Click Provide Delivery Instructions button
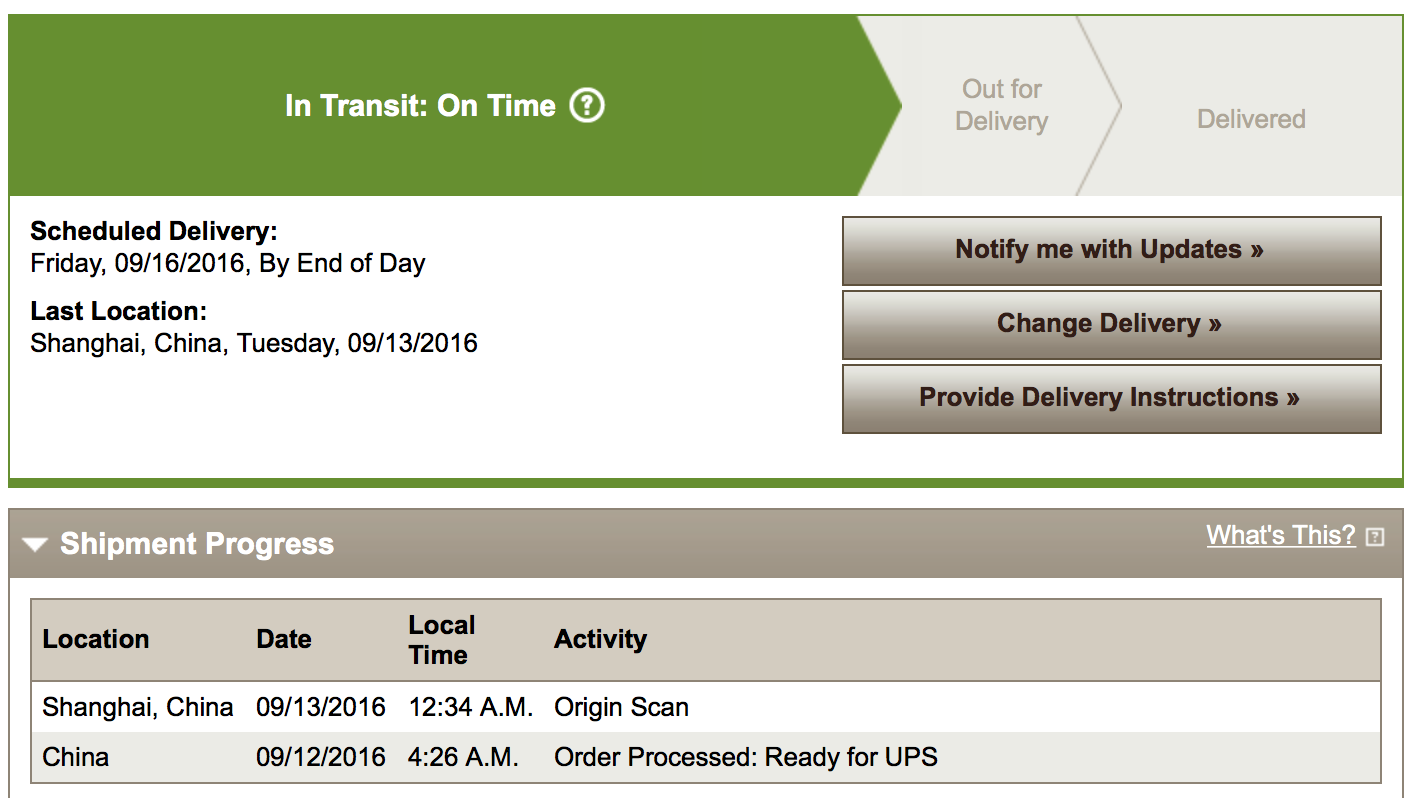This screenshot has height=798, width=1420. pos(1111,398)
